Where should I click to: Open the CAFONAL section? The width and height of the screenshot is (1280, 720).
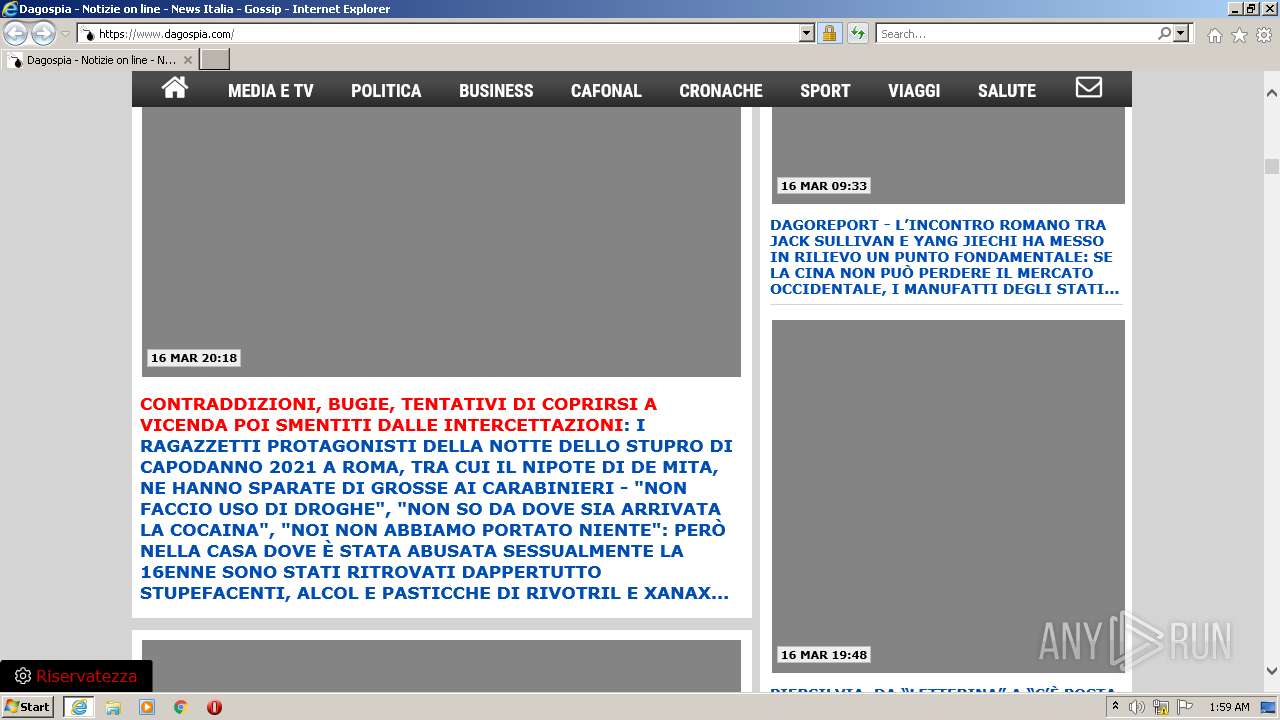tap(606, 90)
